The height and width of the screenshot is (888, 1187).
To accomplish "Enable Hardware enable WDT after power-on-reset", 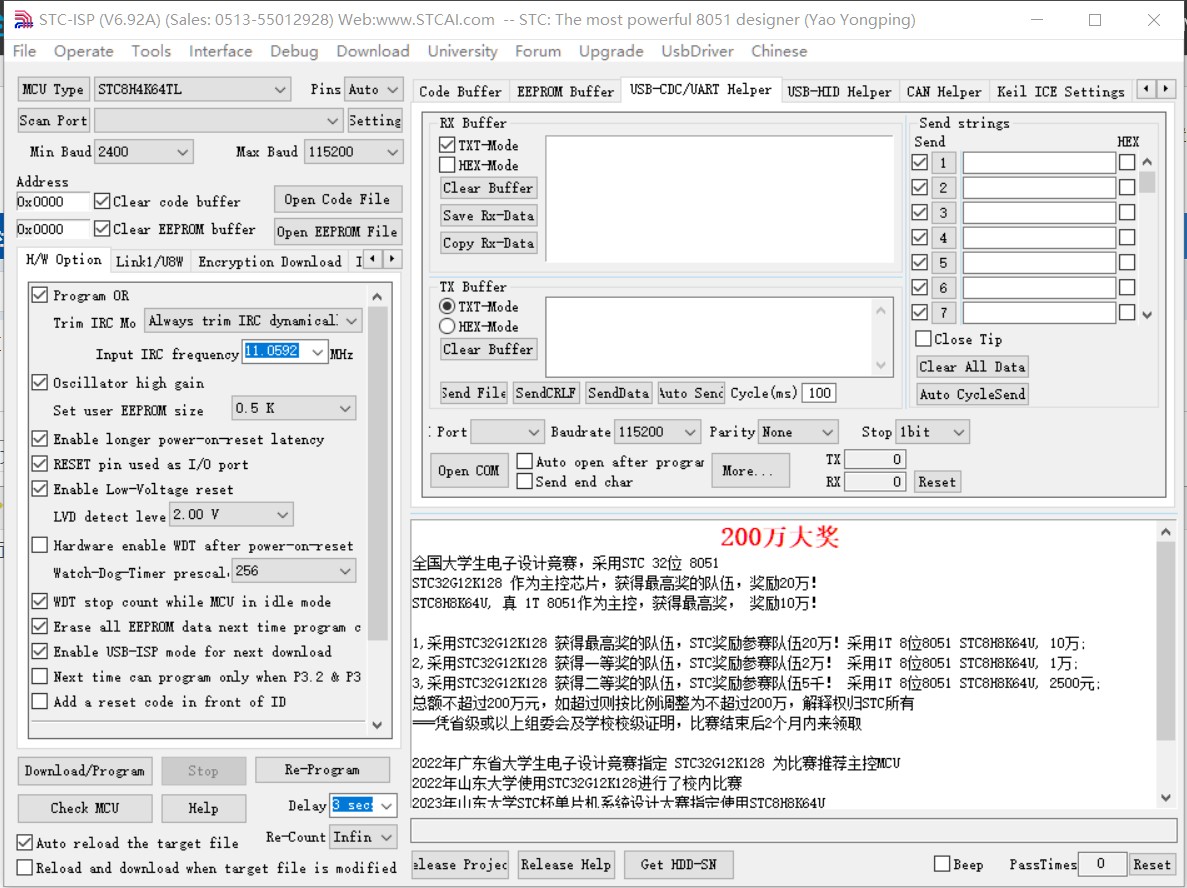I will coord(40,545).
